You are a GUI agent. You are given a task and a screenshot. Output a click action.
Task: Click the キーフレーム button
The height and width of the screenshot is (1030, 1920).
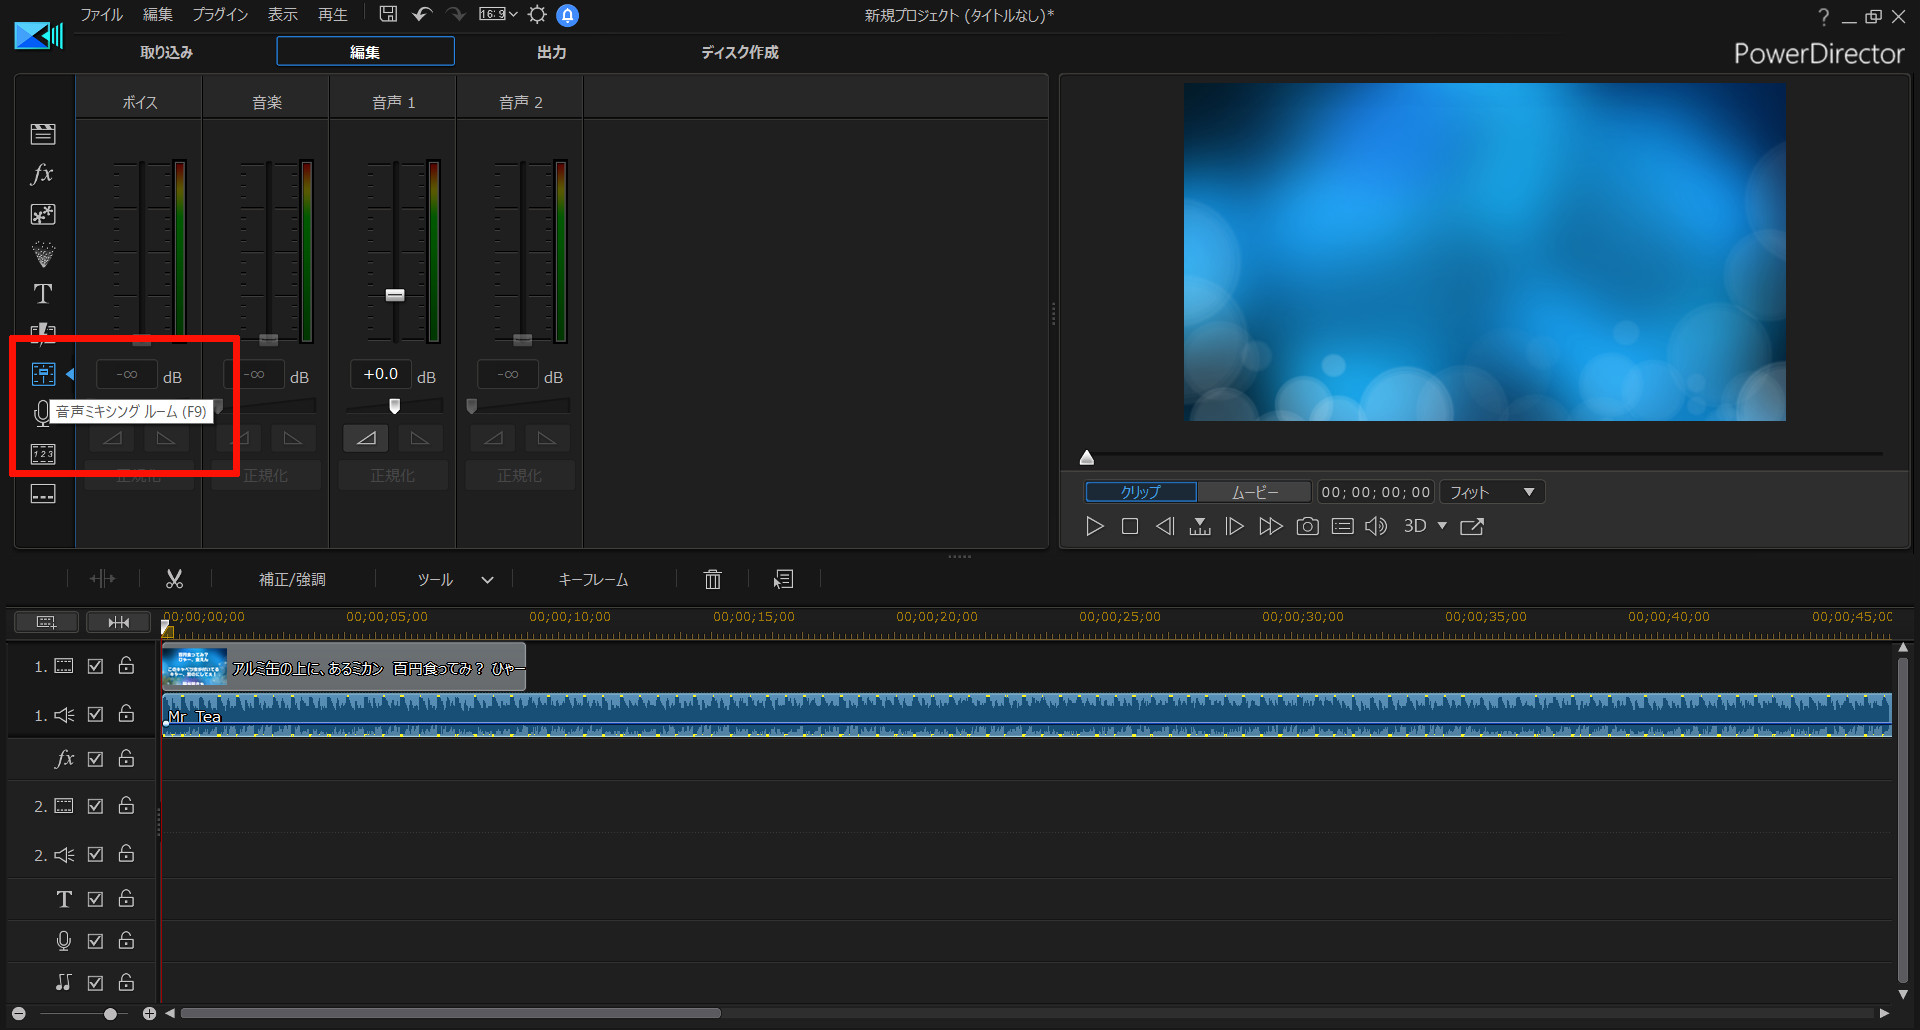click(593, 579)
